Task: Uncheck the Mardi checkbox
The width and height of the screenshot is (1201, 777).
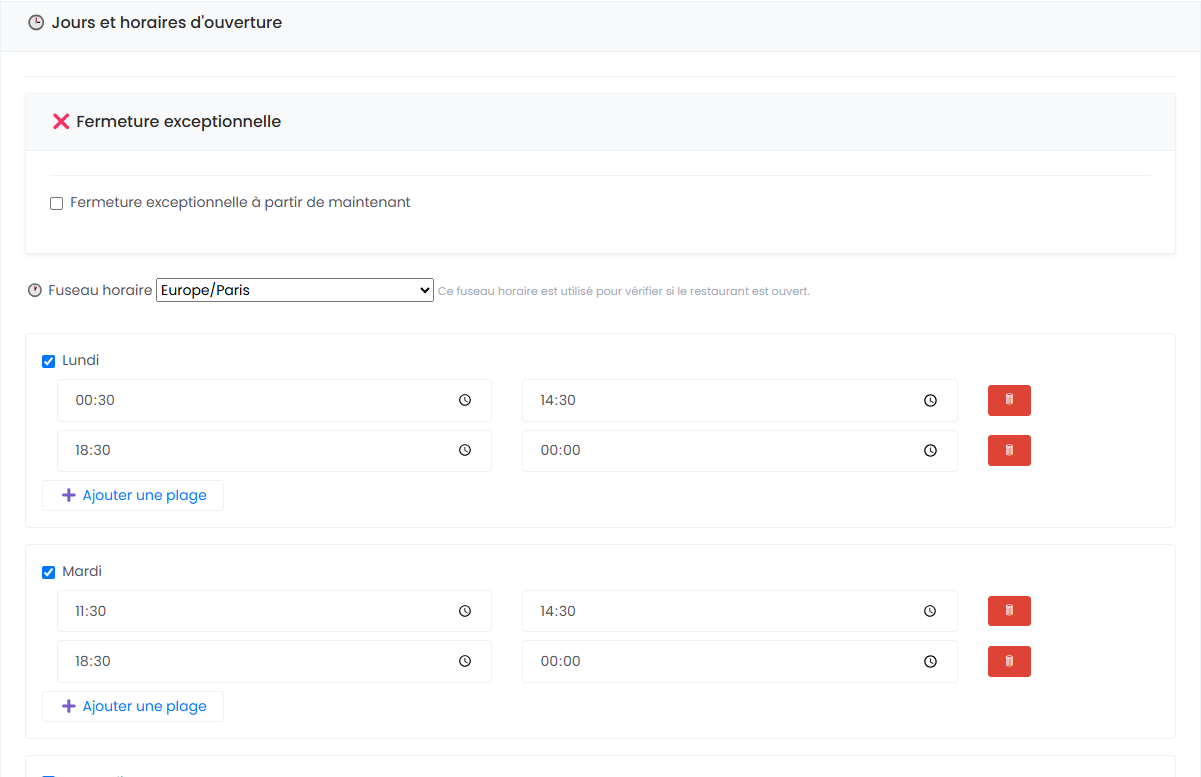Action: click(49, 572)
